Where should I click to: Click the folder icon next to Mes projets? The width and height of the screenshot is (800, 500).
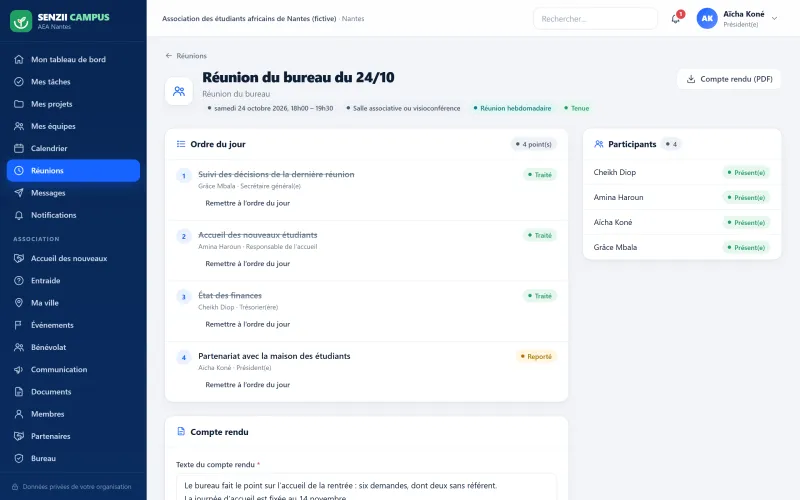(19, 104)
